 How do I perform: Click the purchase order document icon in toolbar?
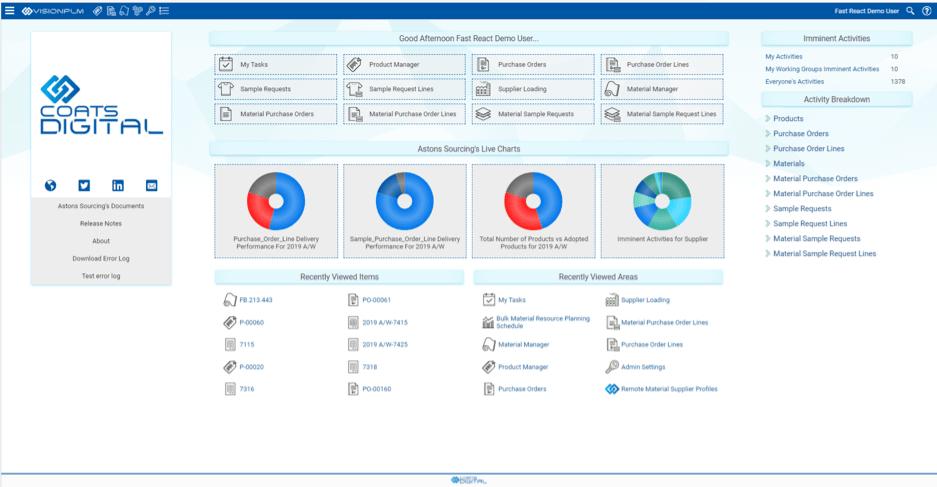(x=111, y=11)
